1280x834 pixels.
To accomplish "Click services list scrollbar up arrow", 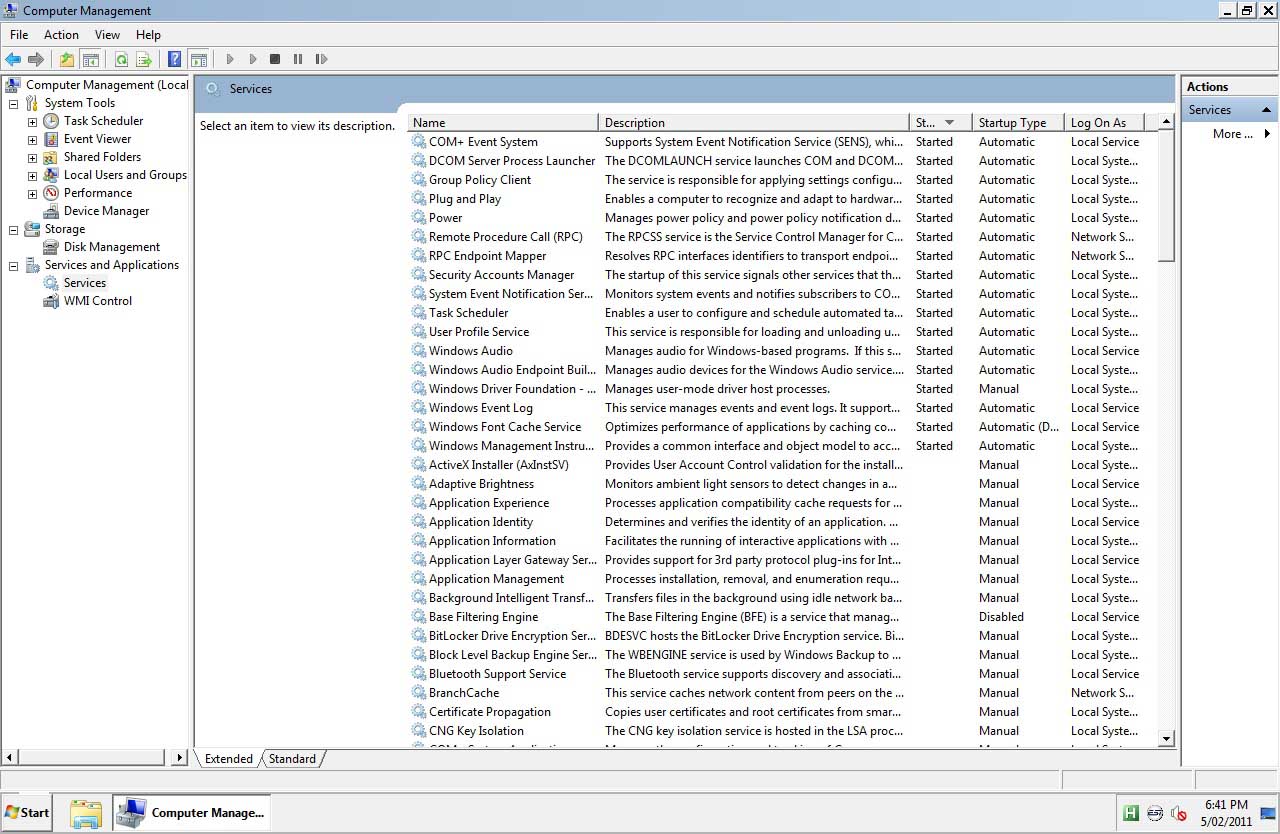I will pos(1166,122).
